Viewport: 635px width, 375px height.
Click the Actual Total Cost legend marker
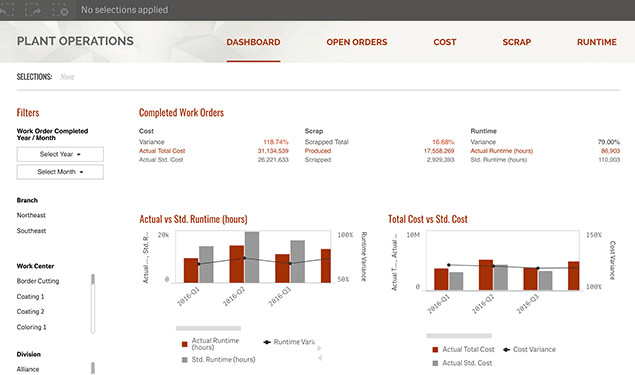pos(435,349)
